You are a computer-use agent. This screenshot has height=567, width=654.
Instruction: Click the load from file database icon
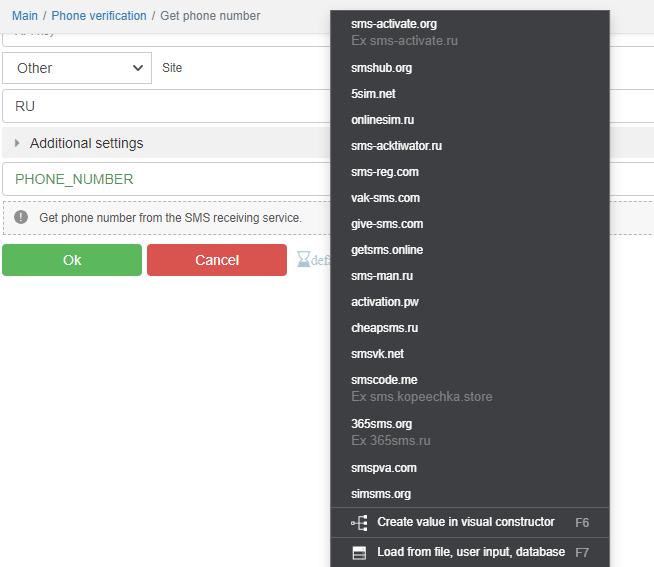tap(359, 553)
